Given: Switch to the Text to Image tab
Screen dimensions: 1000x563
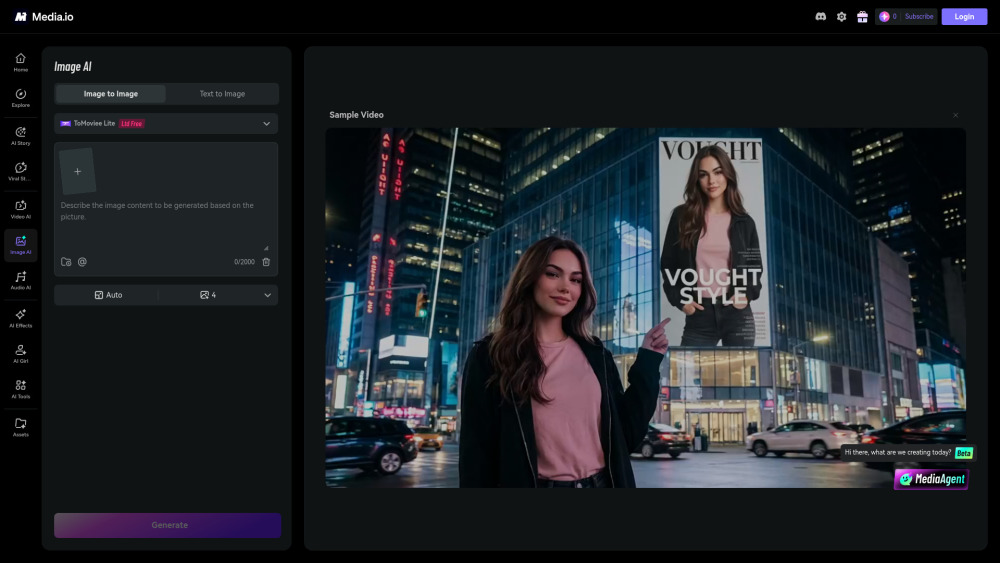Looking at the screenshot, I should point(222,94).
